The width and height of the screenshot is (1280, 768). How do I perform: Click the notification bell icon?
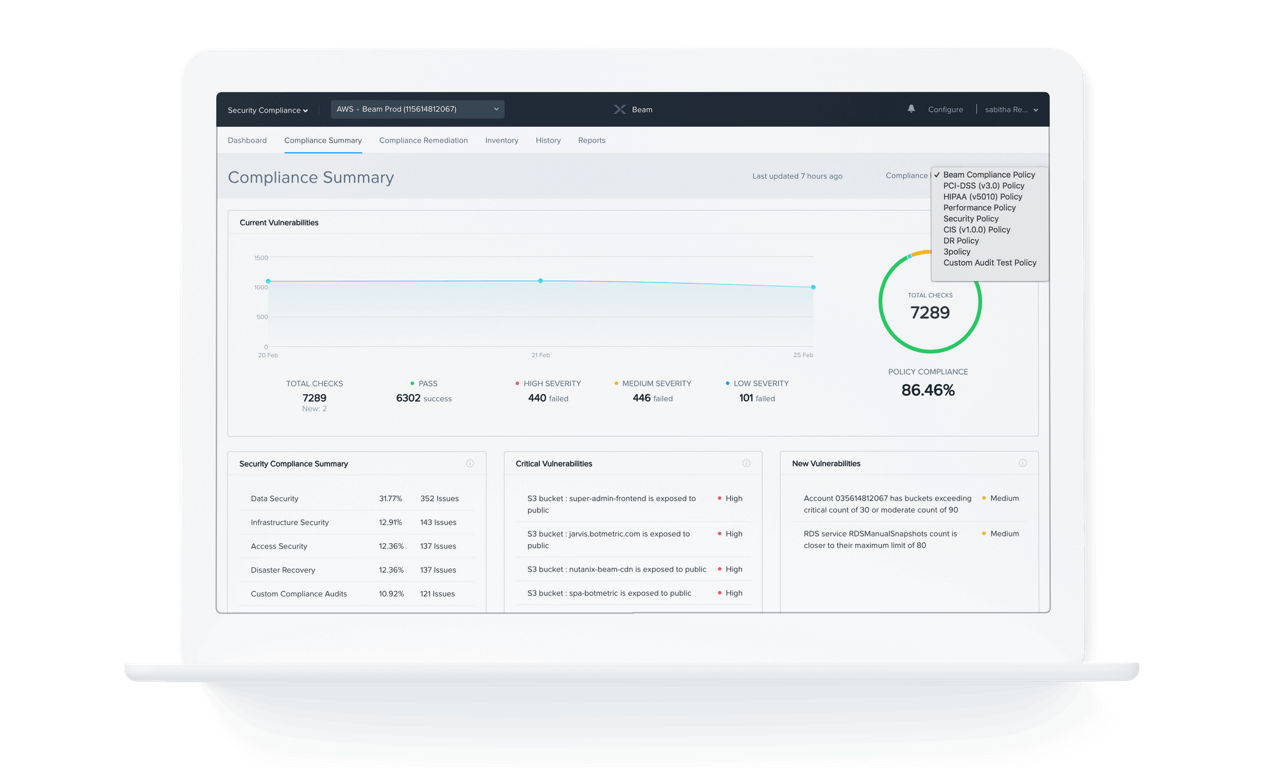pyautogui.click(x=911, y=109)
